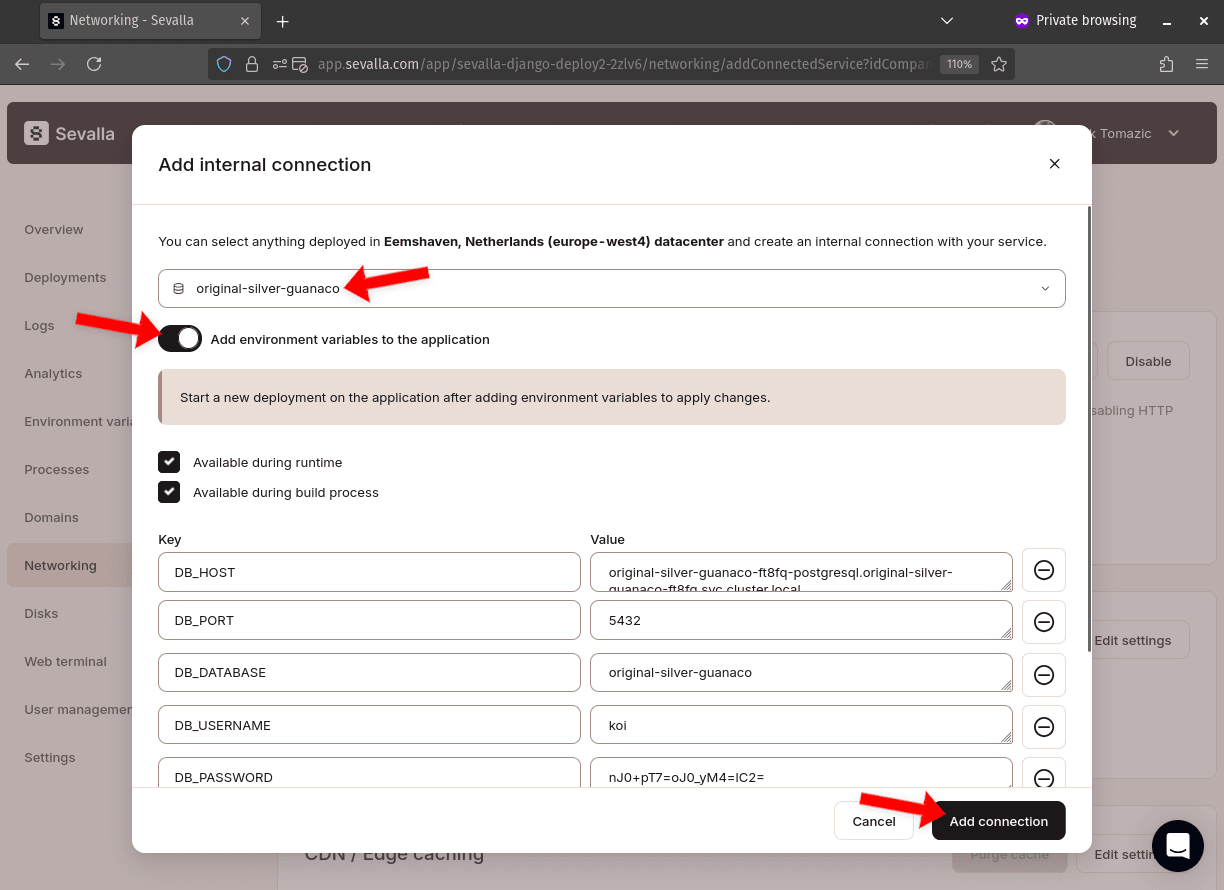Click the Sevalla logo
Image resolution: width=1224 pixels, height=890 pixels.
coord(68,133)
